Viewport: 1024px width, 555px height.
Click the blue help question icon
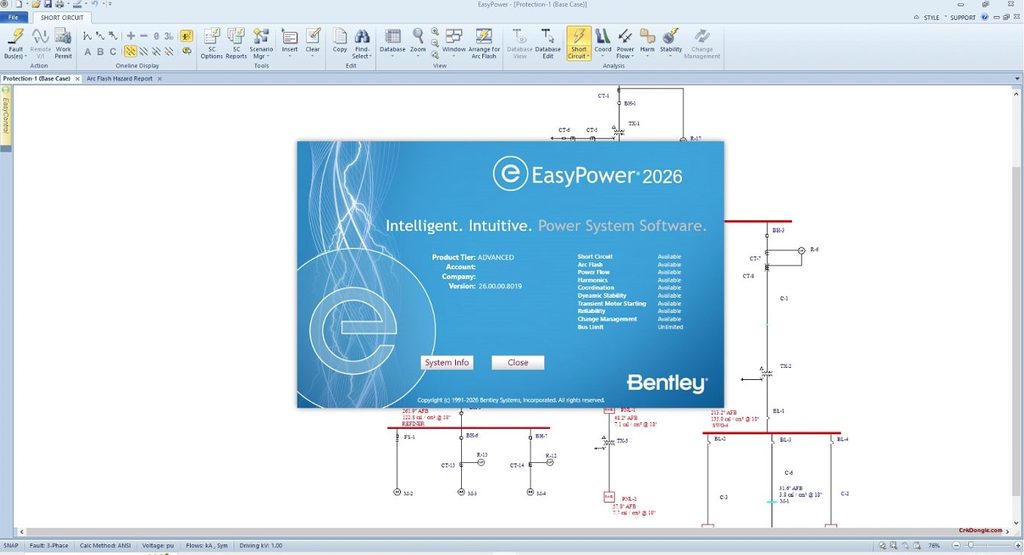[985, 18]
